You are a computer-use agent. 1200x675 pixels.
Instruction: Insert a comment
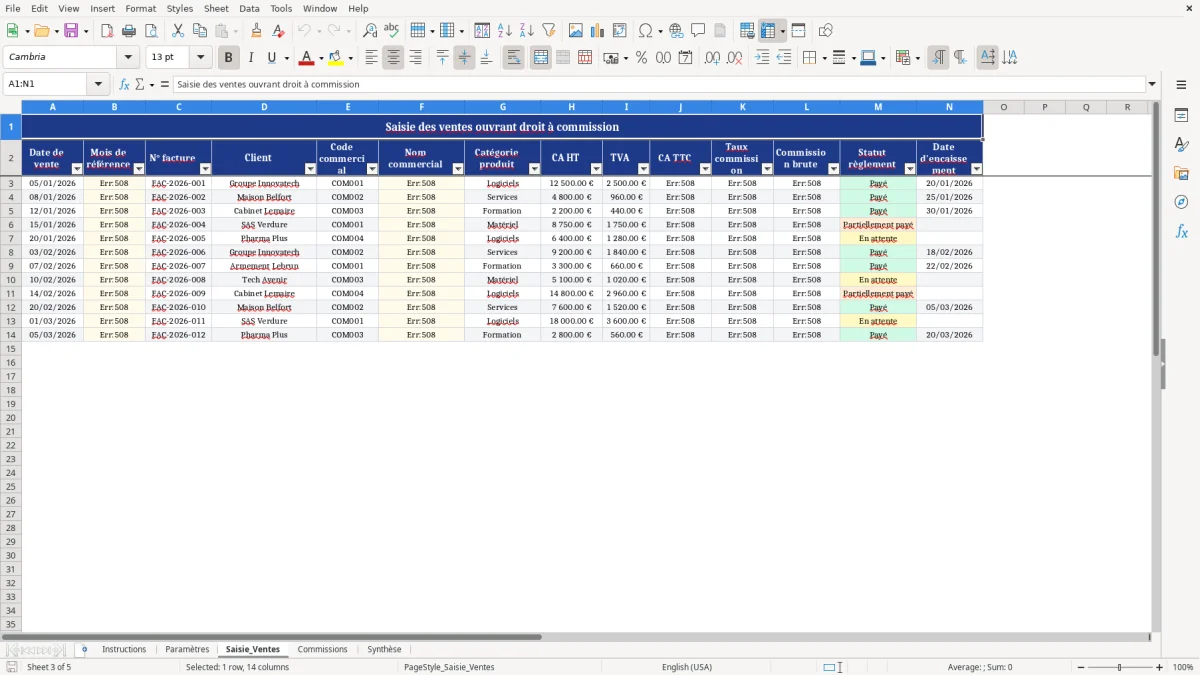pyautogui.click(x=698, y=31)
